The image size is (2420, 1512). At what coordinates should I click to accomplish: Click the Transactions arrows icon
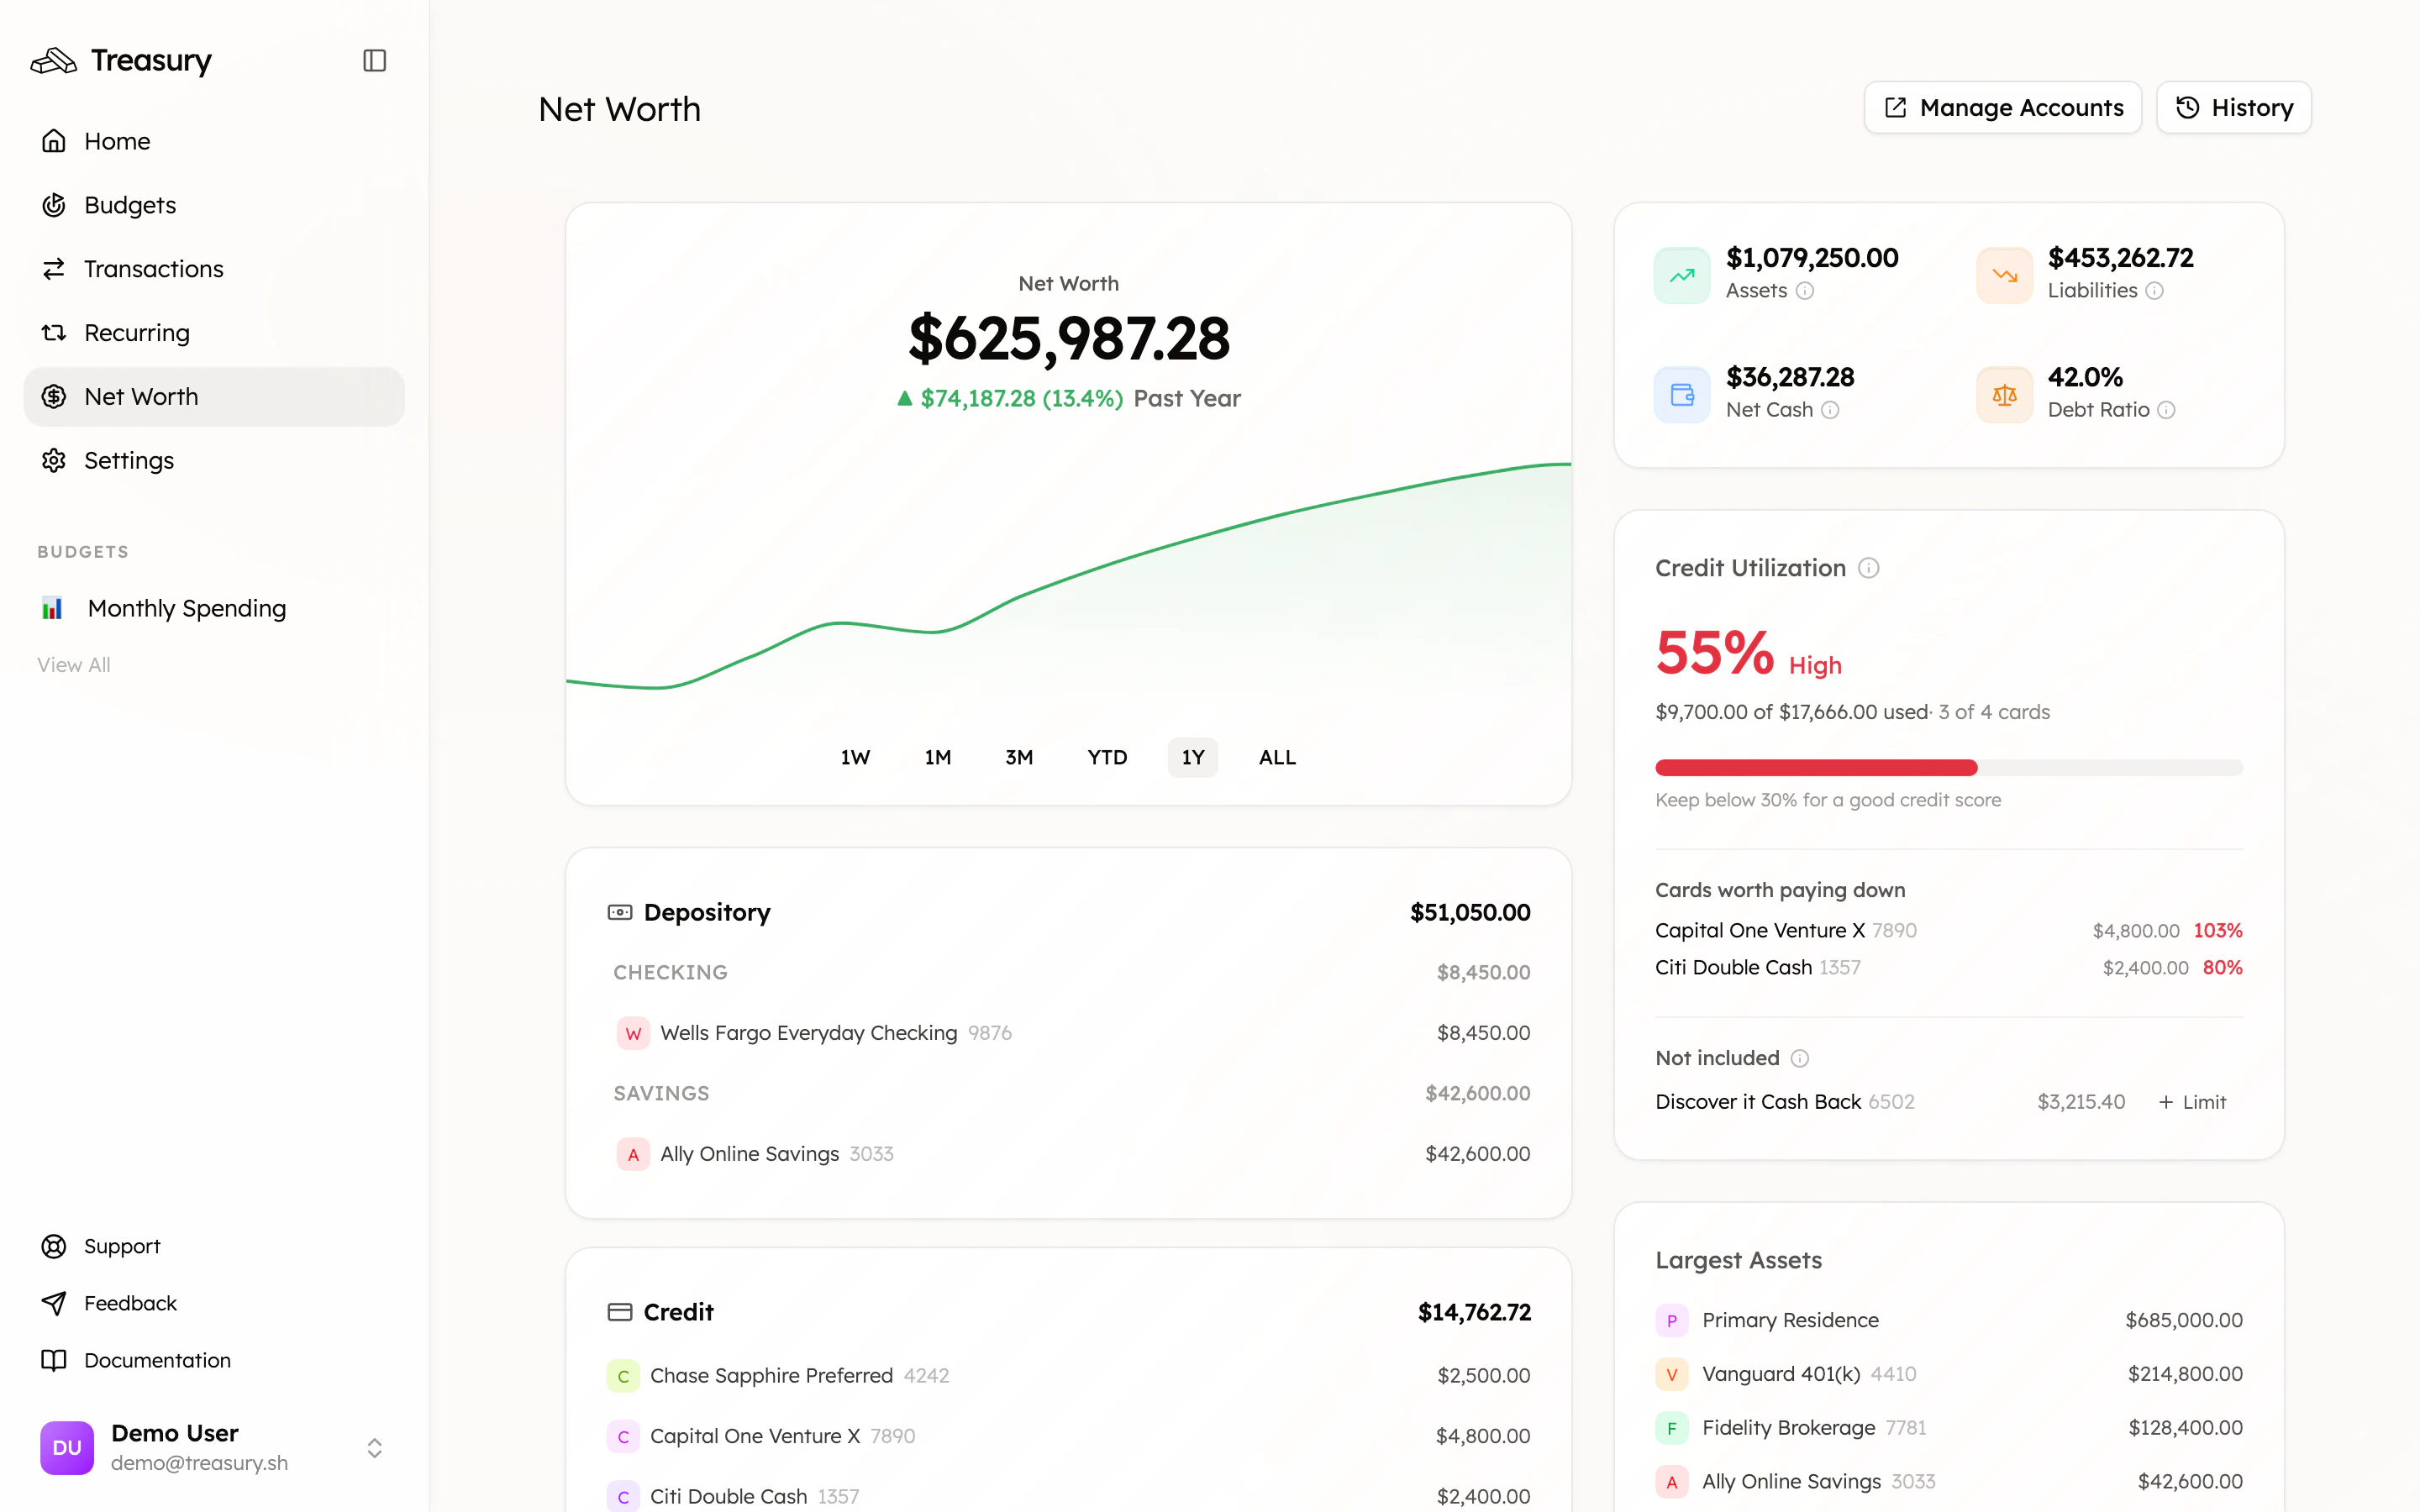click(54, 269)
